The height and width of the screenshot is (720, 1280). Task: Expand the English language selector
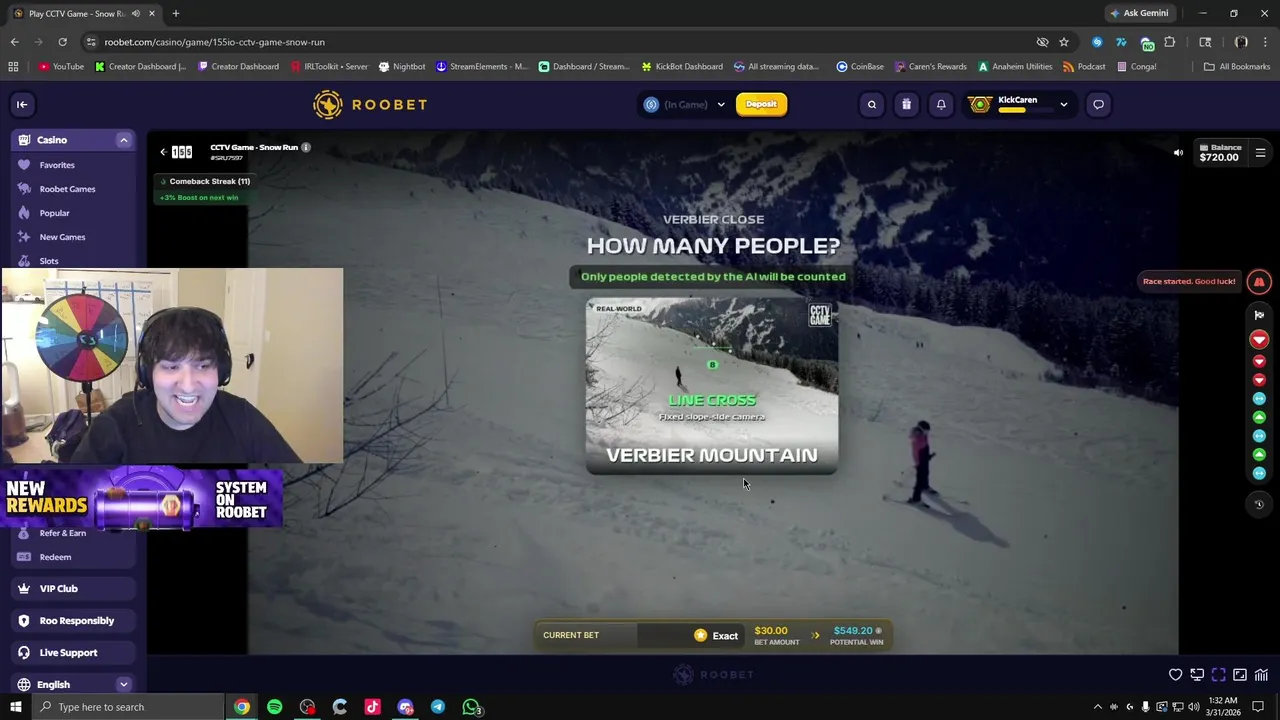[123, 685]
